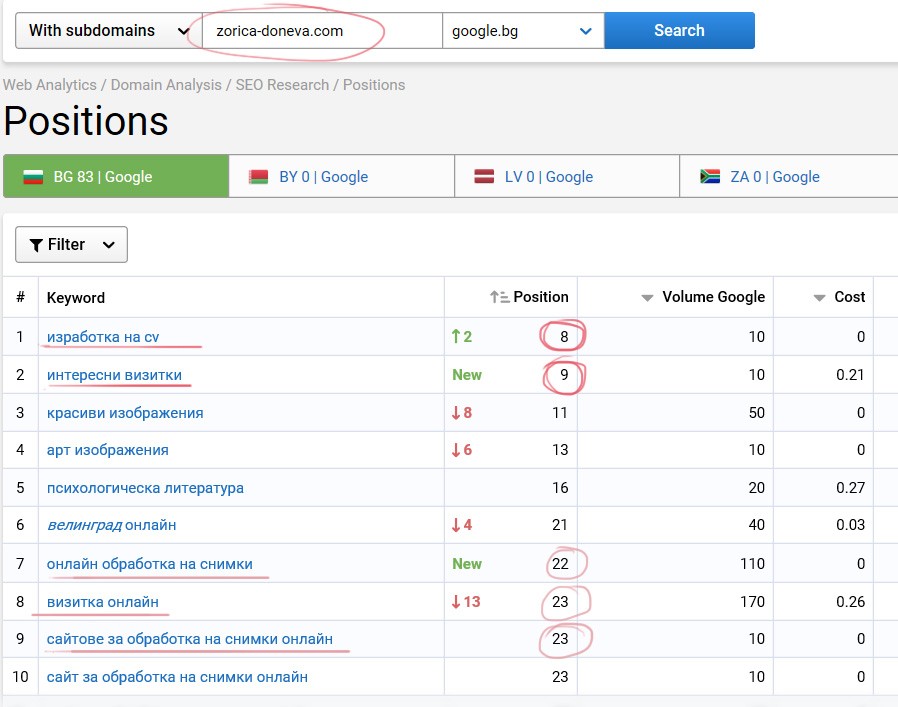
Task: Click the Bulgarian flag icon
Action: pyautogui.click(x=33, y=176)
